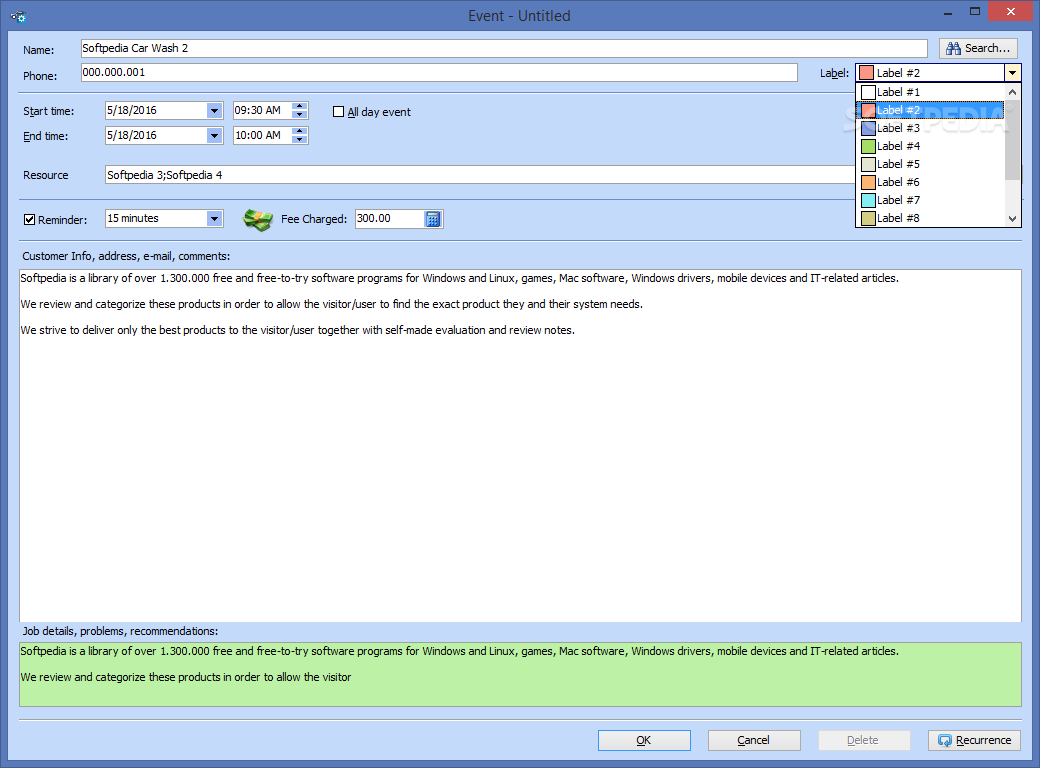The width and height of the screenshot is (1040, 768).
Task: Open the Fee Charged calculator icon
Action: coord(432,219)
